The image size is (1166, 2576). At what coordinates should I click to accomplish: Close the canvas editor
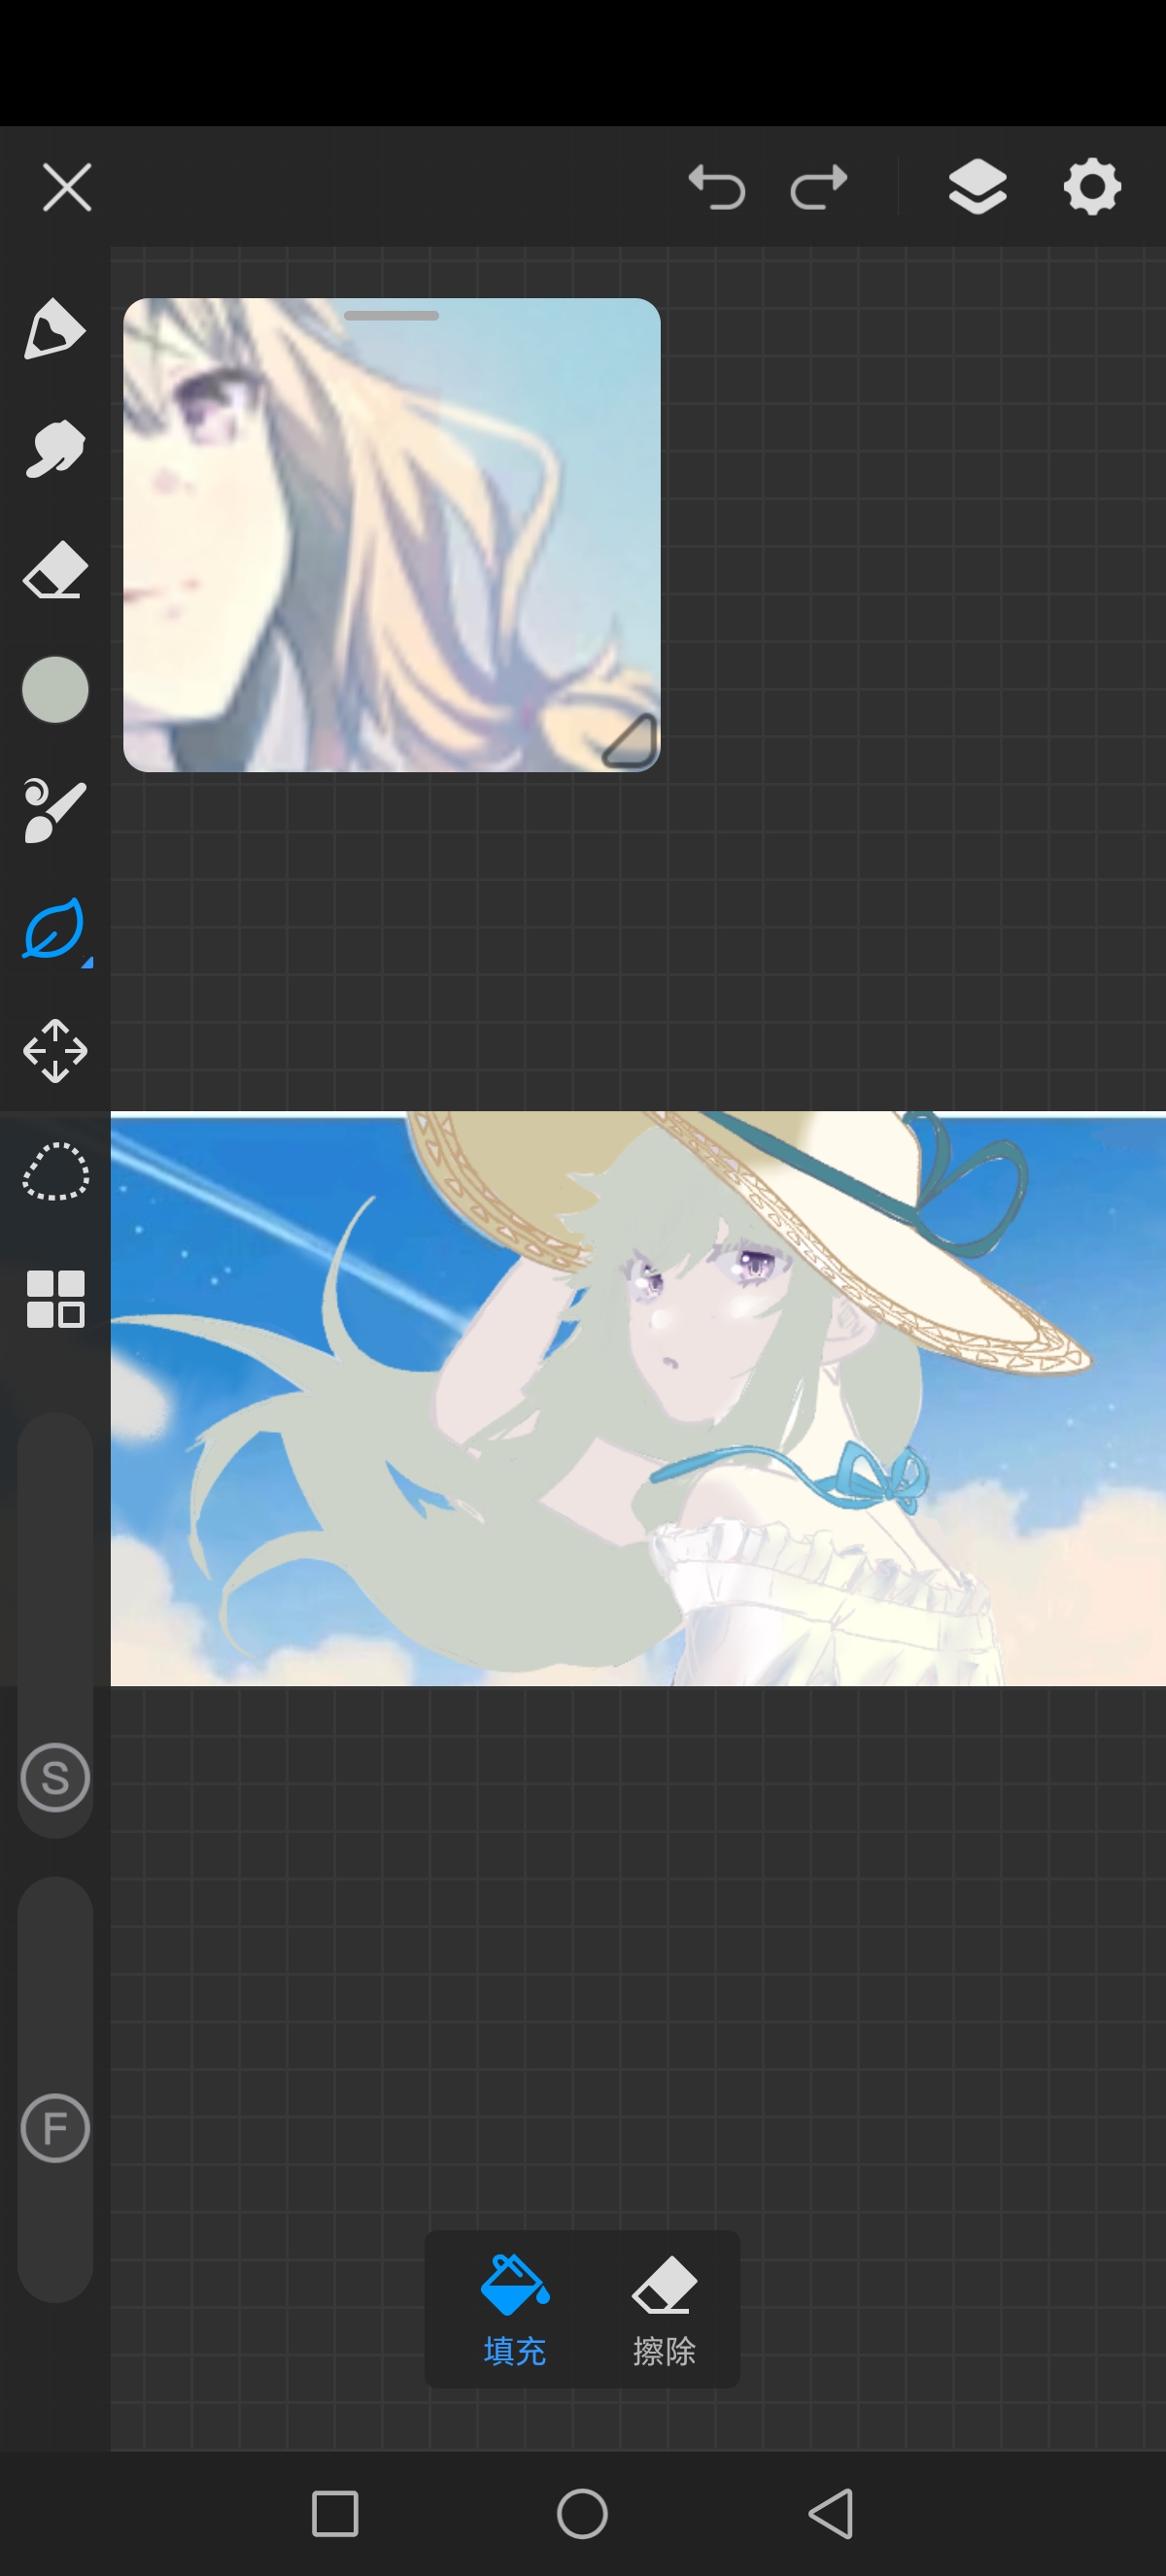point(67,187)
